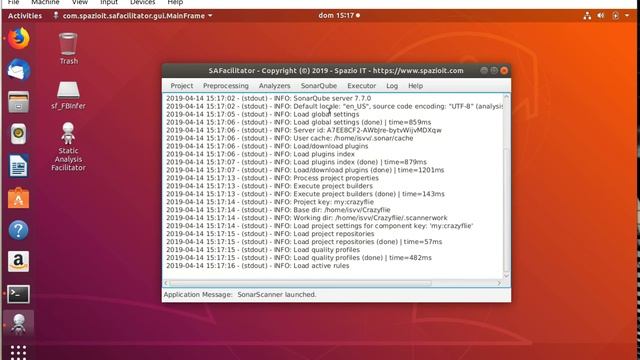Click the 'Default locale: en_US' log line
This screenshot has width=640, height=360.
point(334,106)
